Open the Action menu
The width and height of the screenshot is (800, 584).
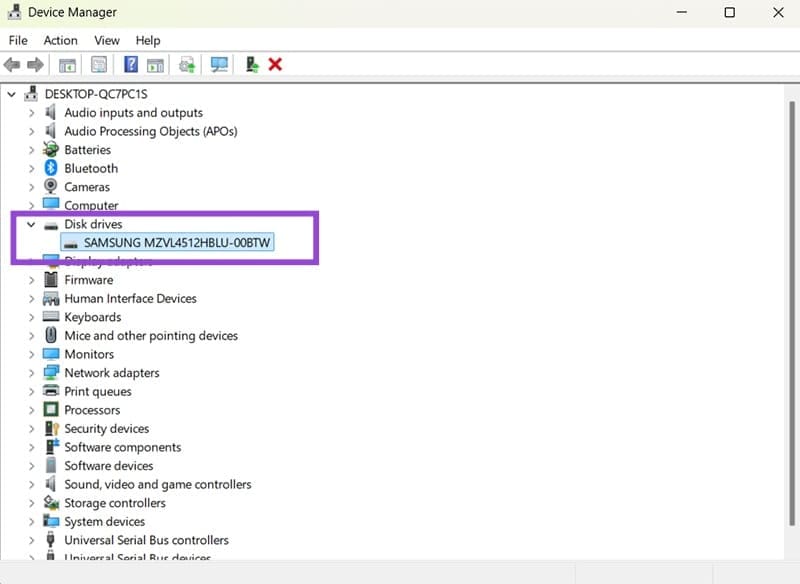coord(60,40)
